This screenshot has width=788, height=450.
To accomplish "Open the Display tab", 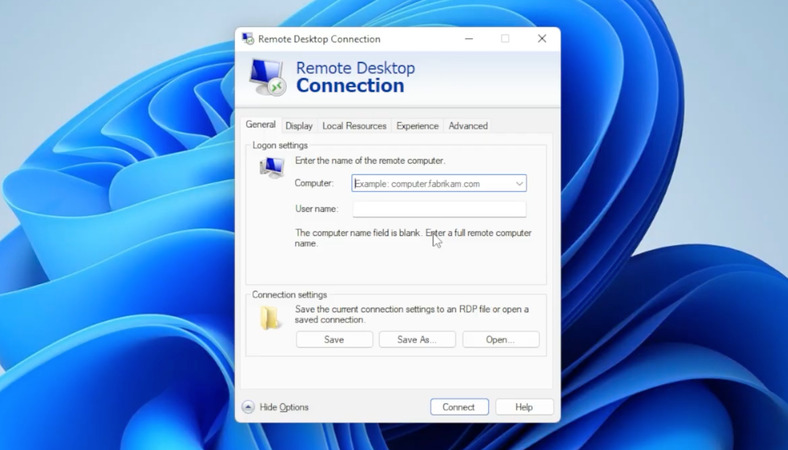I will pos(299,126).
